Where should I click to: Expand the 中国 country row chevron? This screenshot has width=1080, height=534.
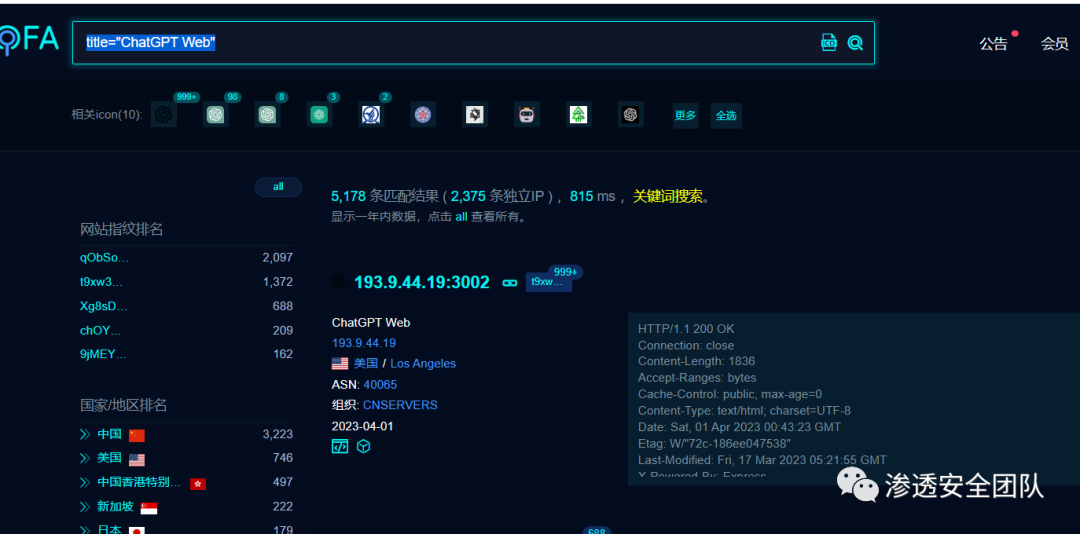click(x=85, y=434)
